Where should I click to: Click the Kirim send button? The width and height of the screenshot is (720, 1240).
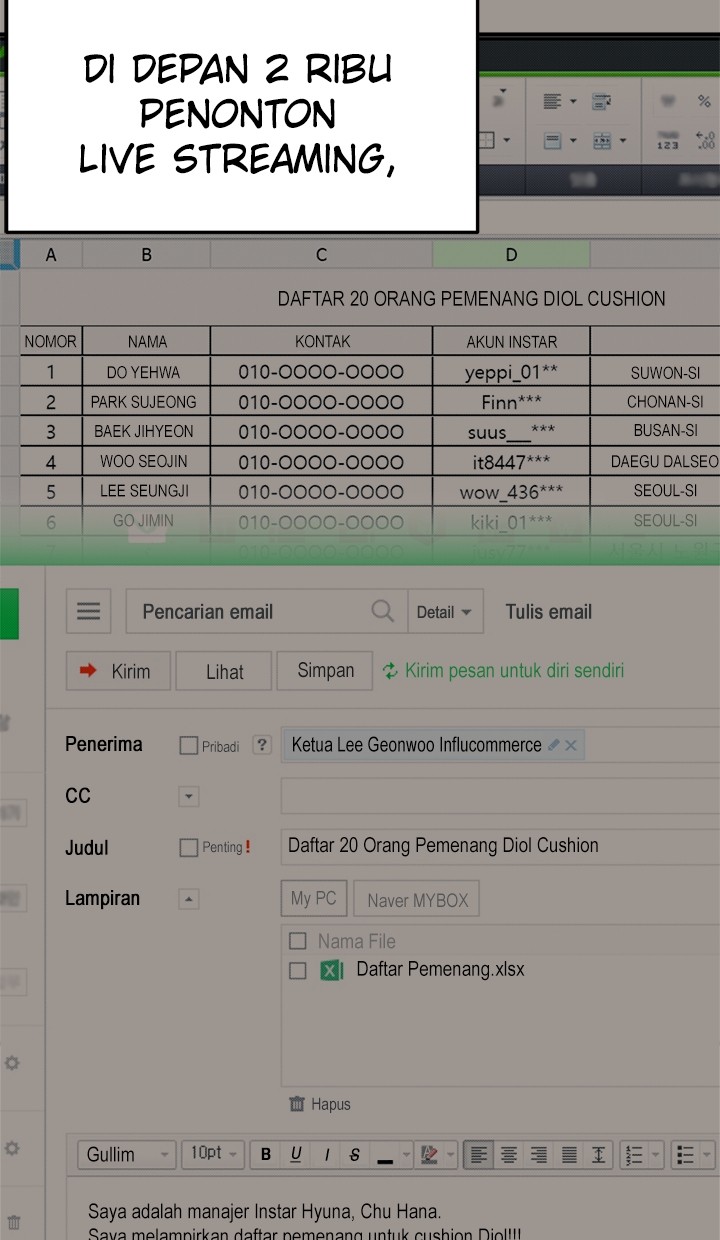(119, 671)
